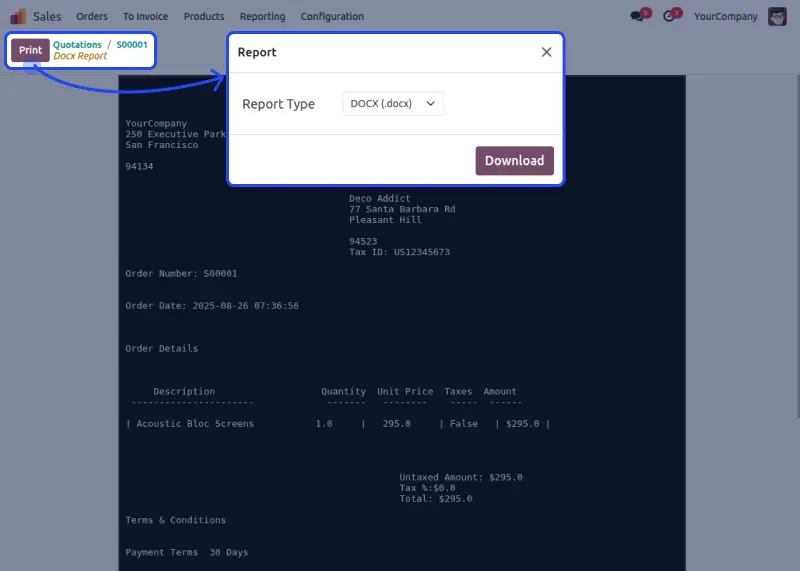Open the chat messages icon

tap(637, 16)
